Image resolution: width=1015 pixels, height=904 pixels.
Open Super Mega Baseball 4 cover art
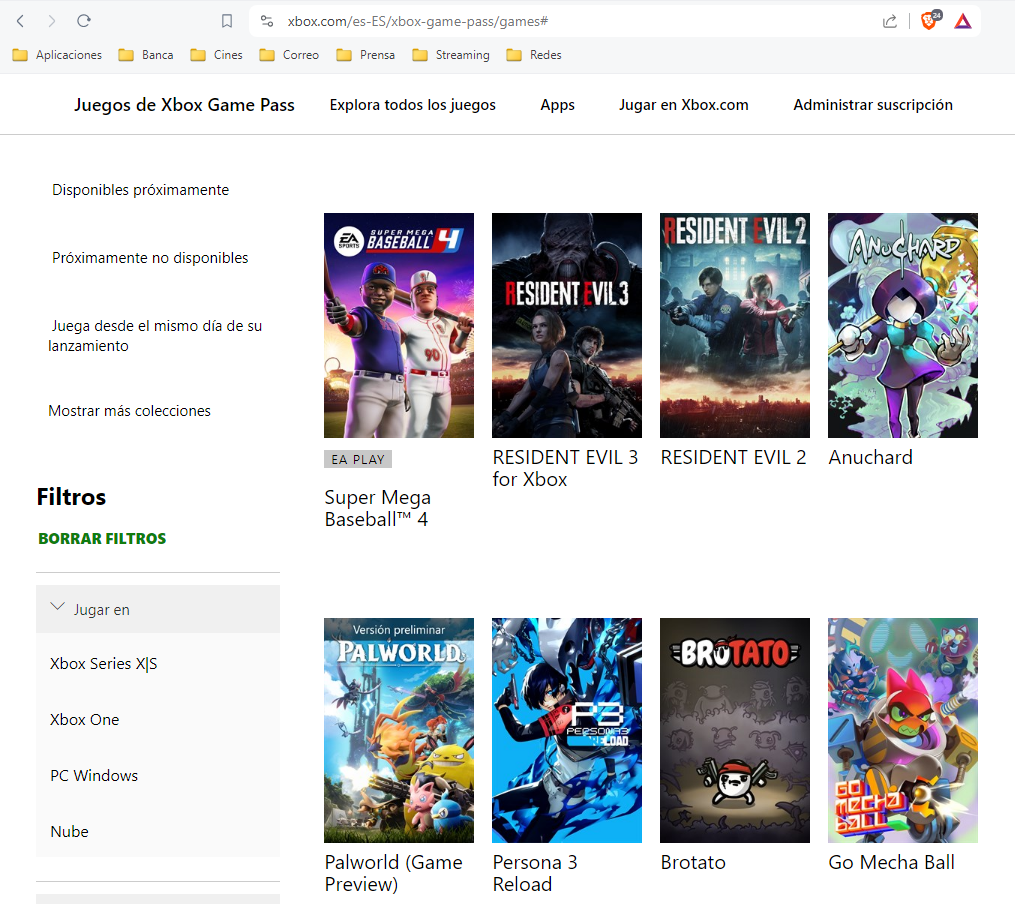399,325
